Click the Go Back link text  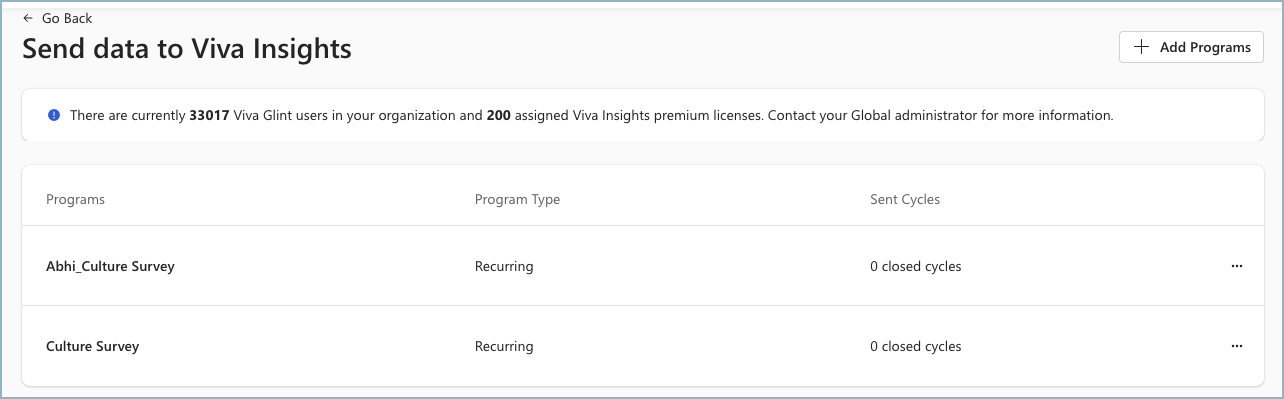coord(67,18)
